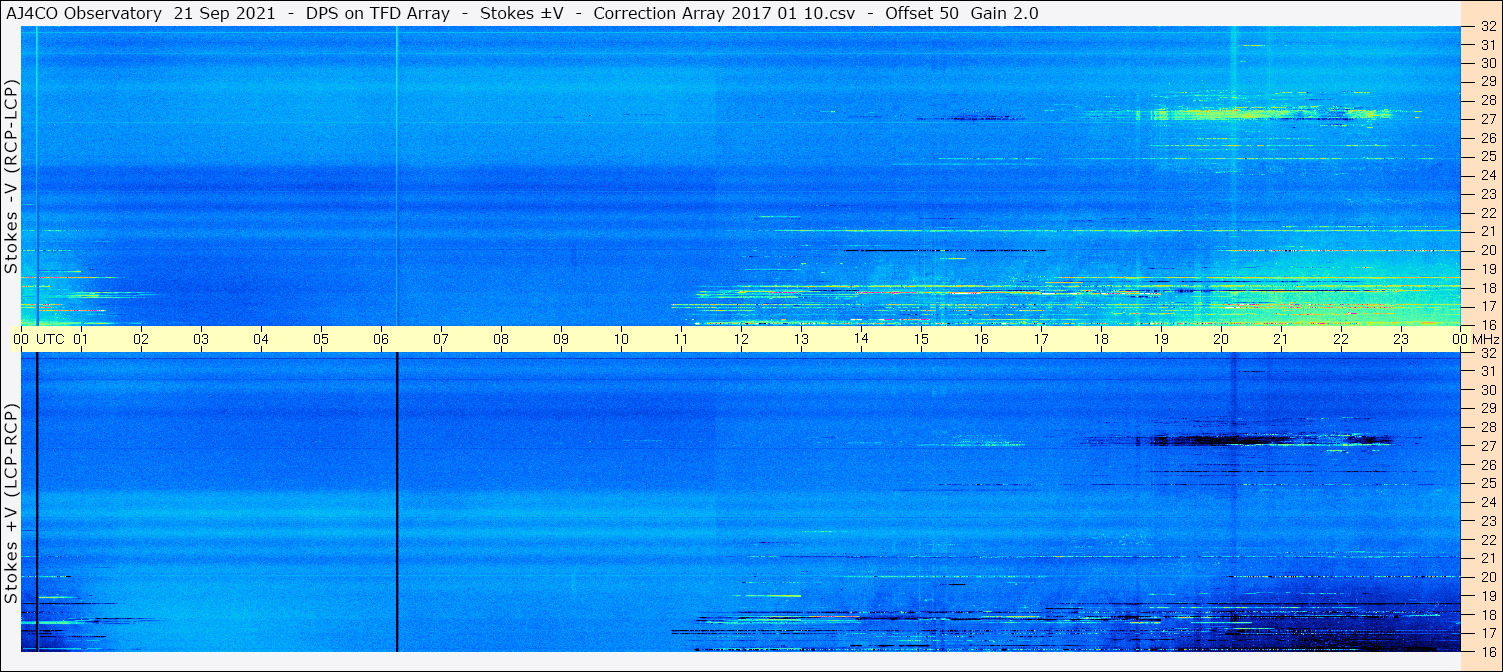Select the 13 hour tick on time axis
This screenshot has width=1503, height=672.
pyautogui.click(x=801, y=339)
